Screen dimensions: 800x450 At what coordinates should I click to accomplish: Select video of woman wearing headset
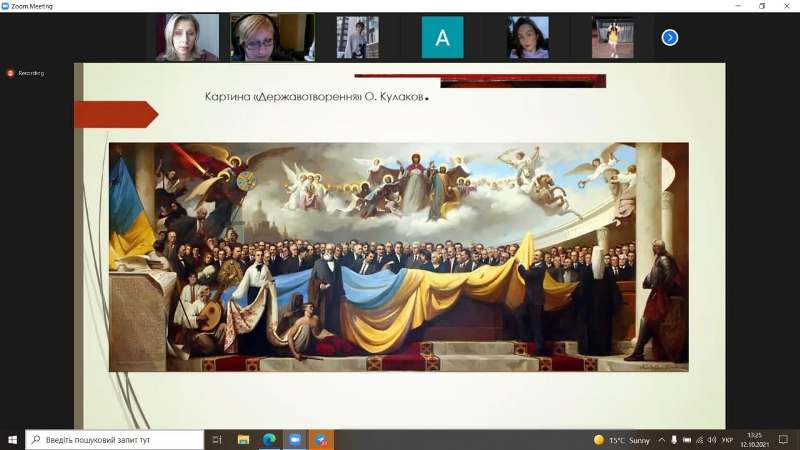[x=272, y=38]
